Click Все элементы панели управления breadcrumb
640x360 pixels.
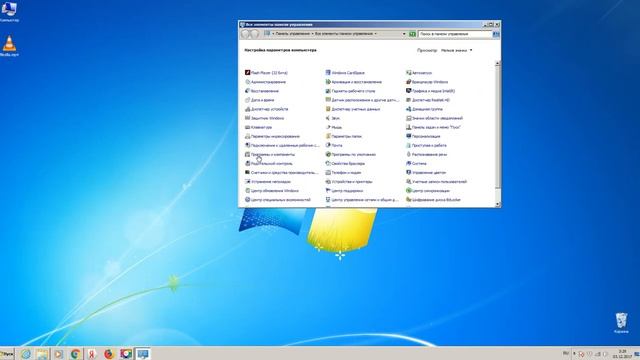click(x=344, y=34)
